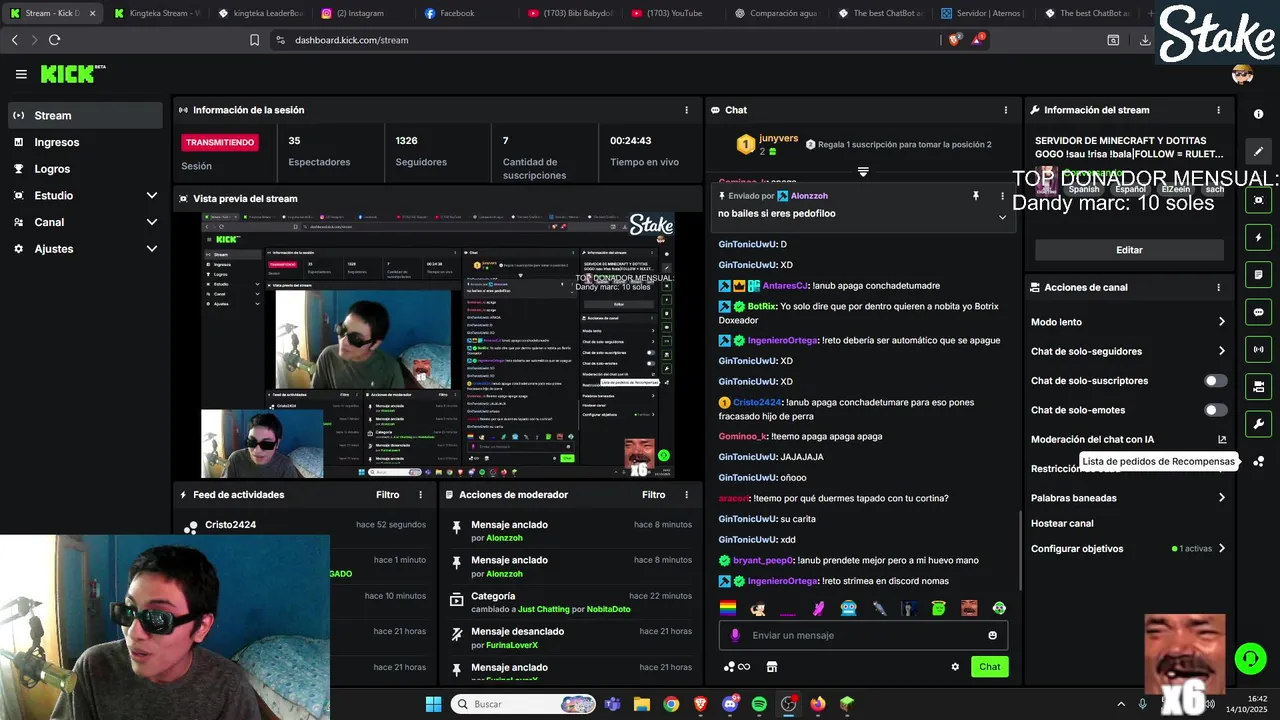Image resolution: width=1280 pixels, height=720 pixels.
Task: Open the chat bubble icon in right toolbar
Action: [1258, 312]
